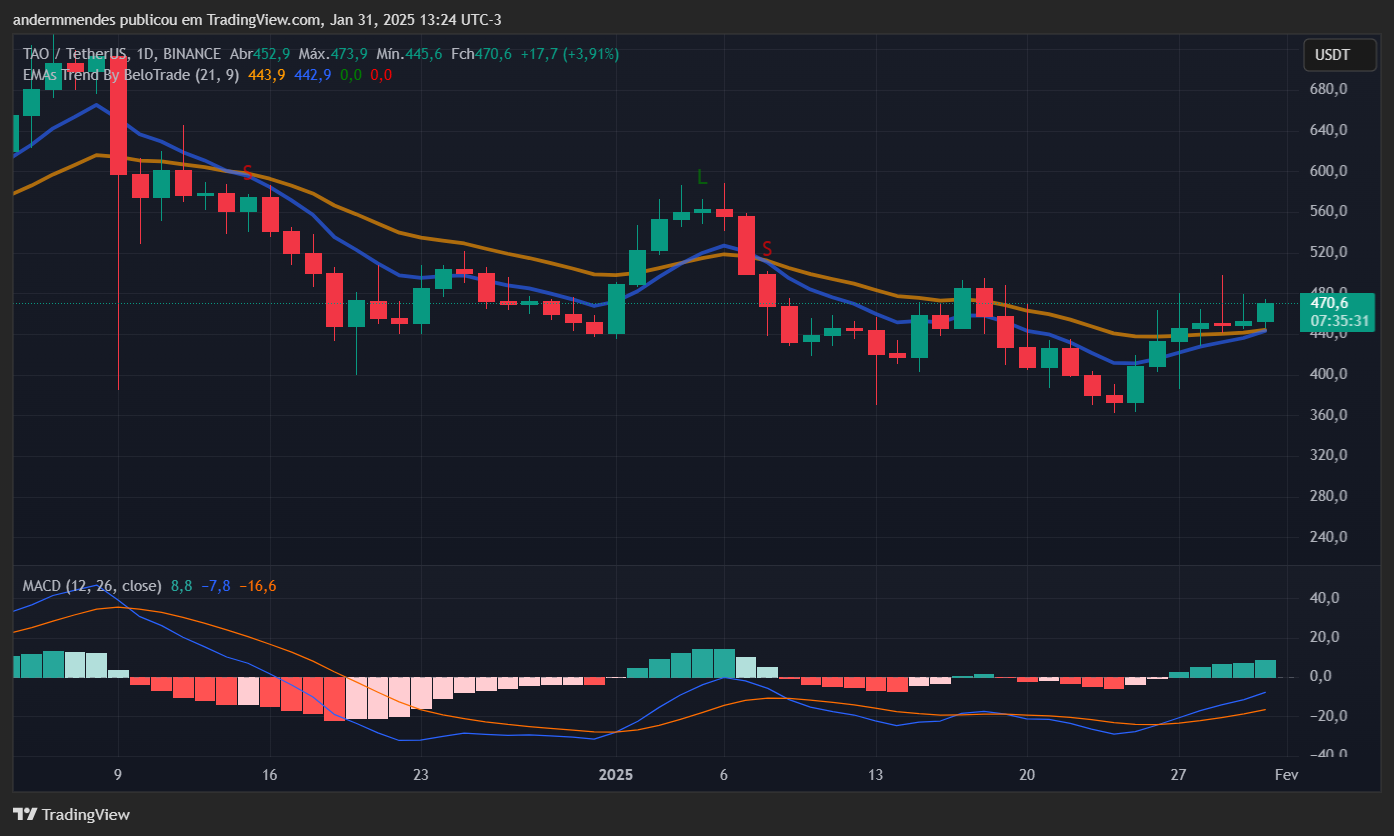Click the MACD histogram value 8,8

tap(181, 585)
